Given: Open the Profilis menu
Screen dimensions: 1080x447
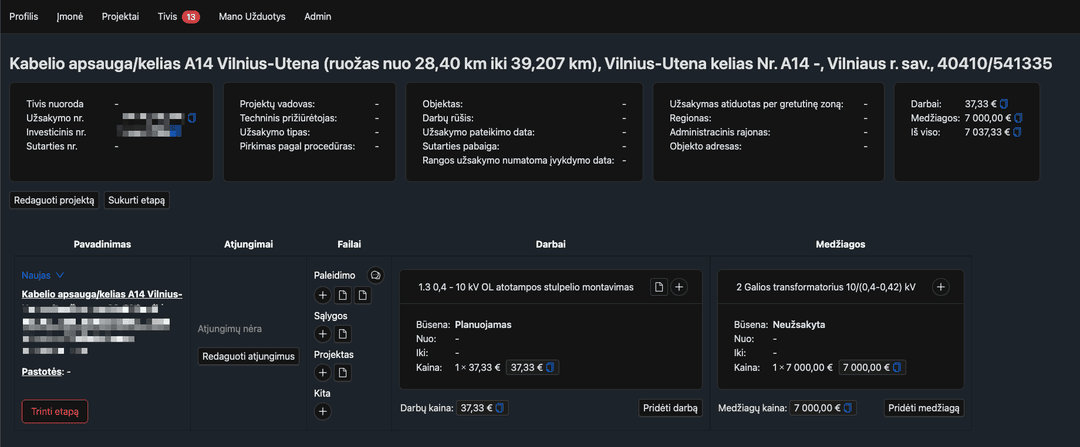Looking at the screenshot, I should pos(23,17).
